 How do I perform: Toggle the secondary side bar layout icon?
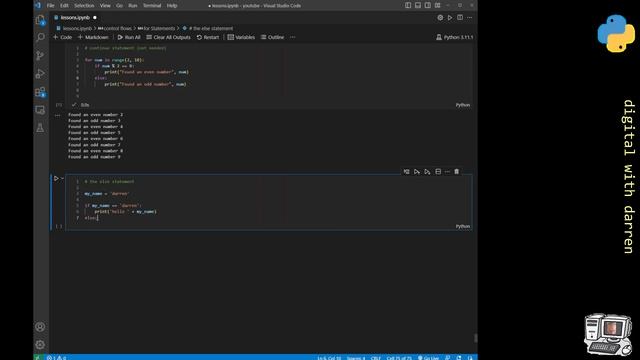point(428,5)
